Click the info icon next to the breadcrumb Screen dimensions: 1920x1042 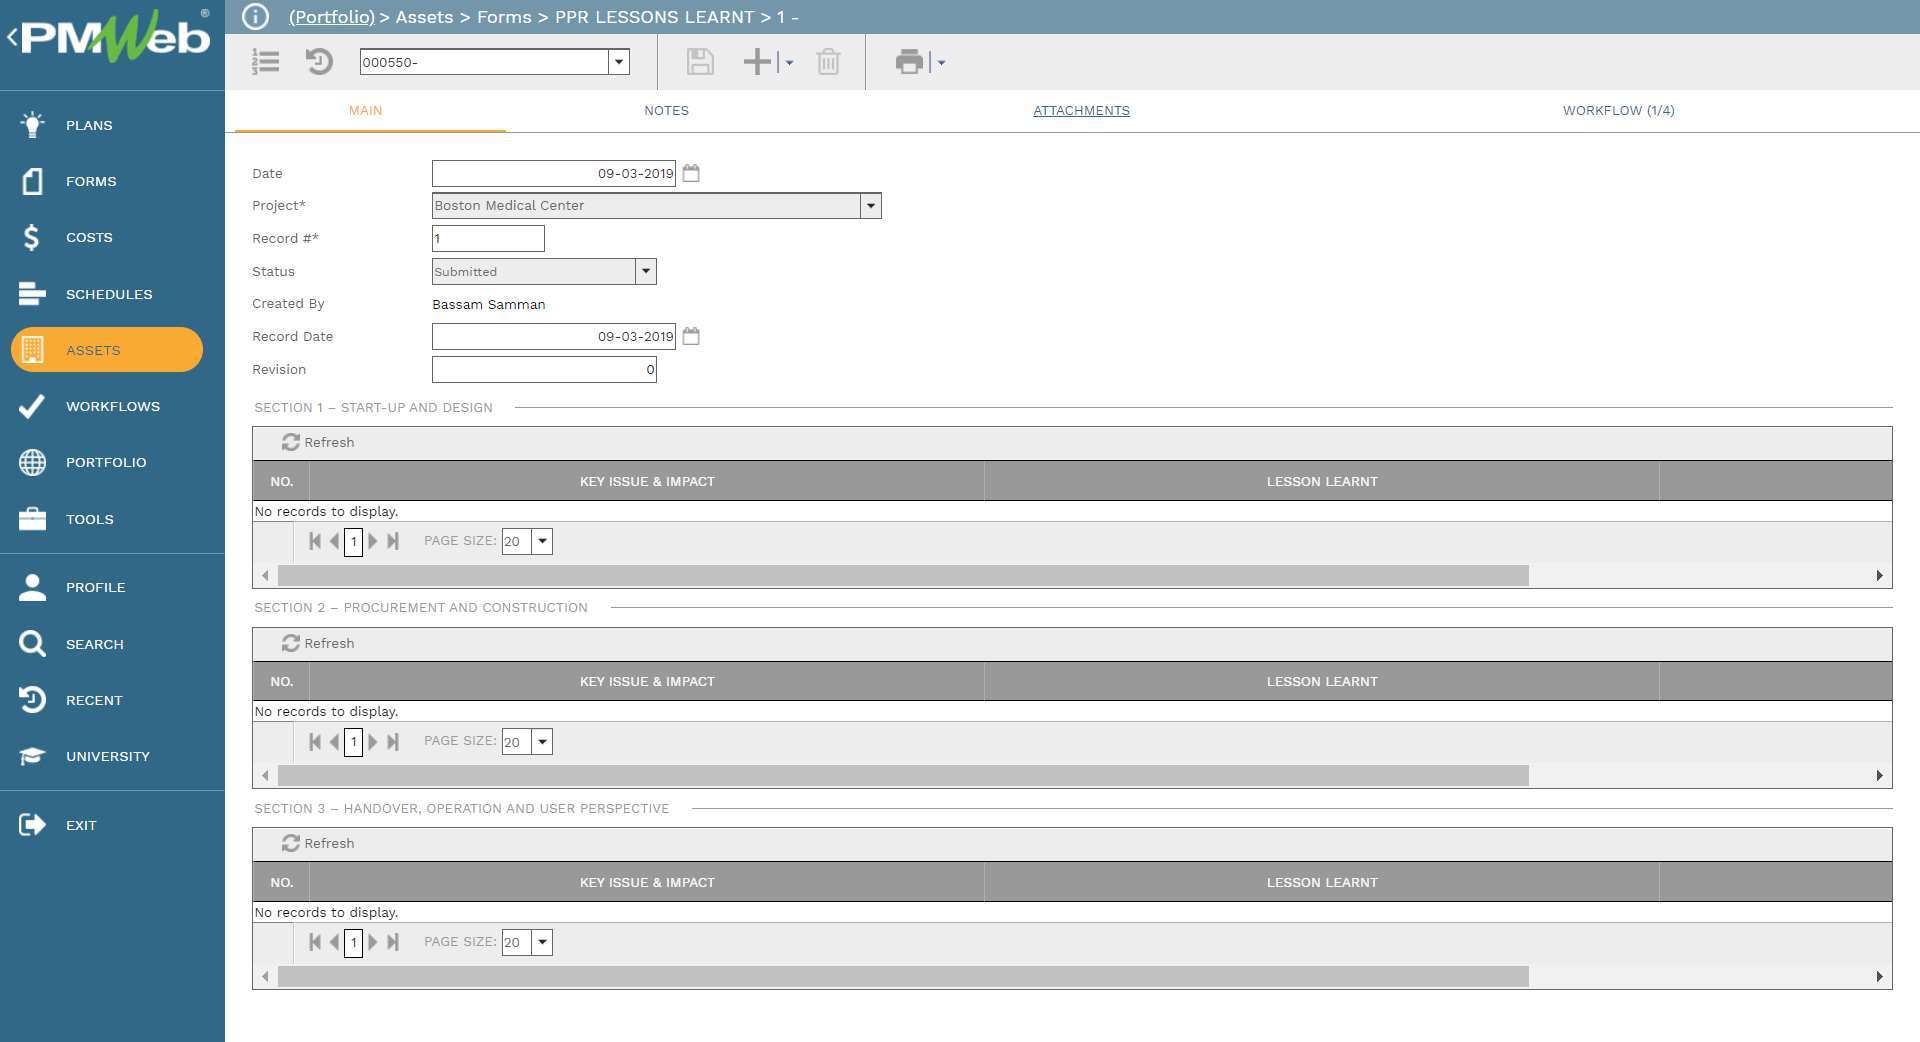[255, 17]
